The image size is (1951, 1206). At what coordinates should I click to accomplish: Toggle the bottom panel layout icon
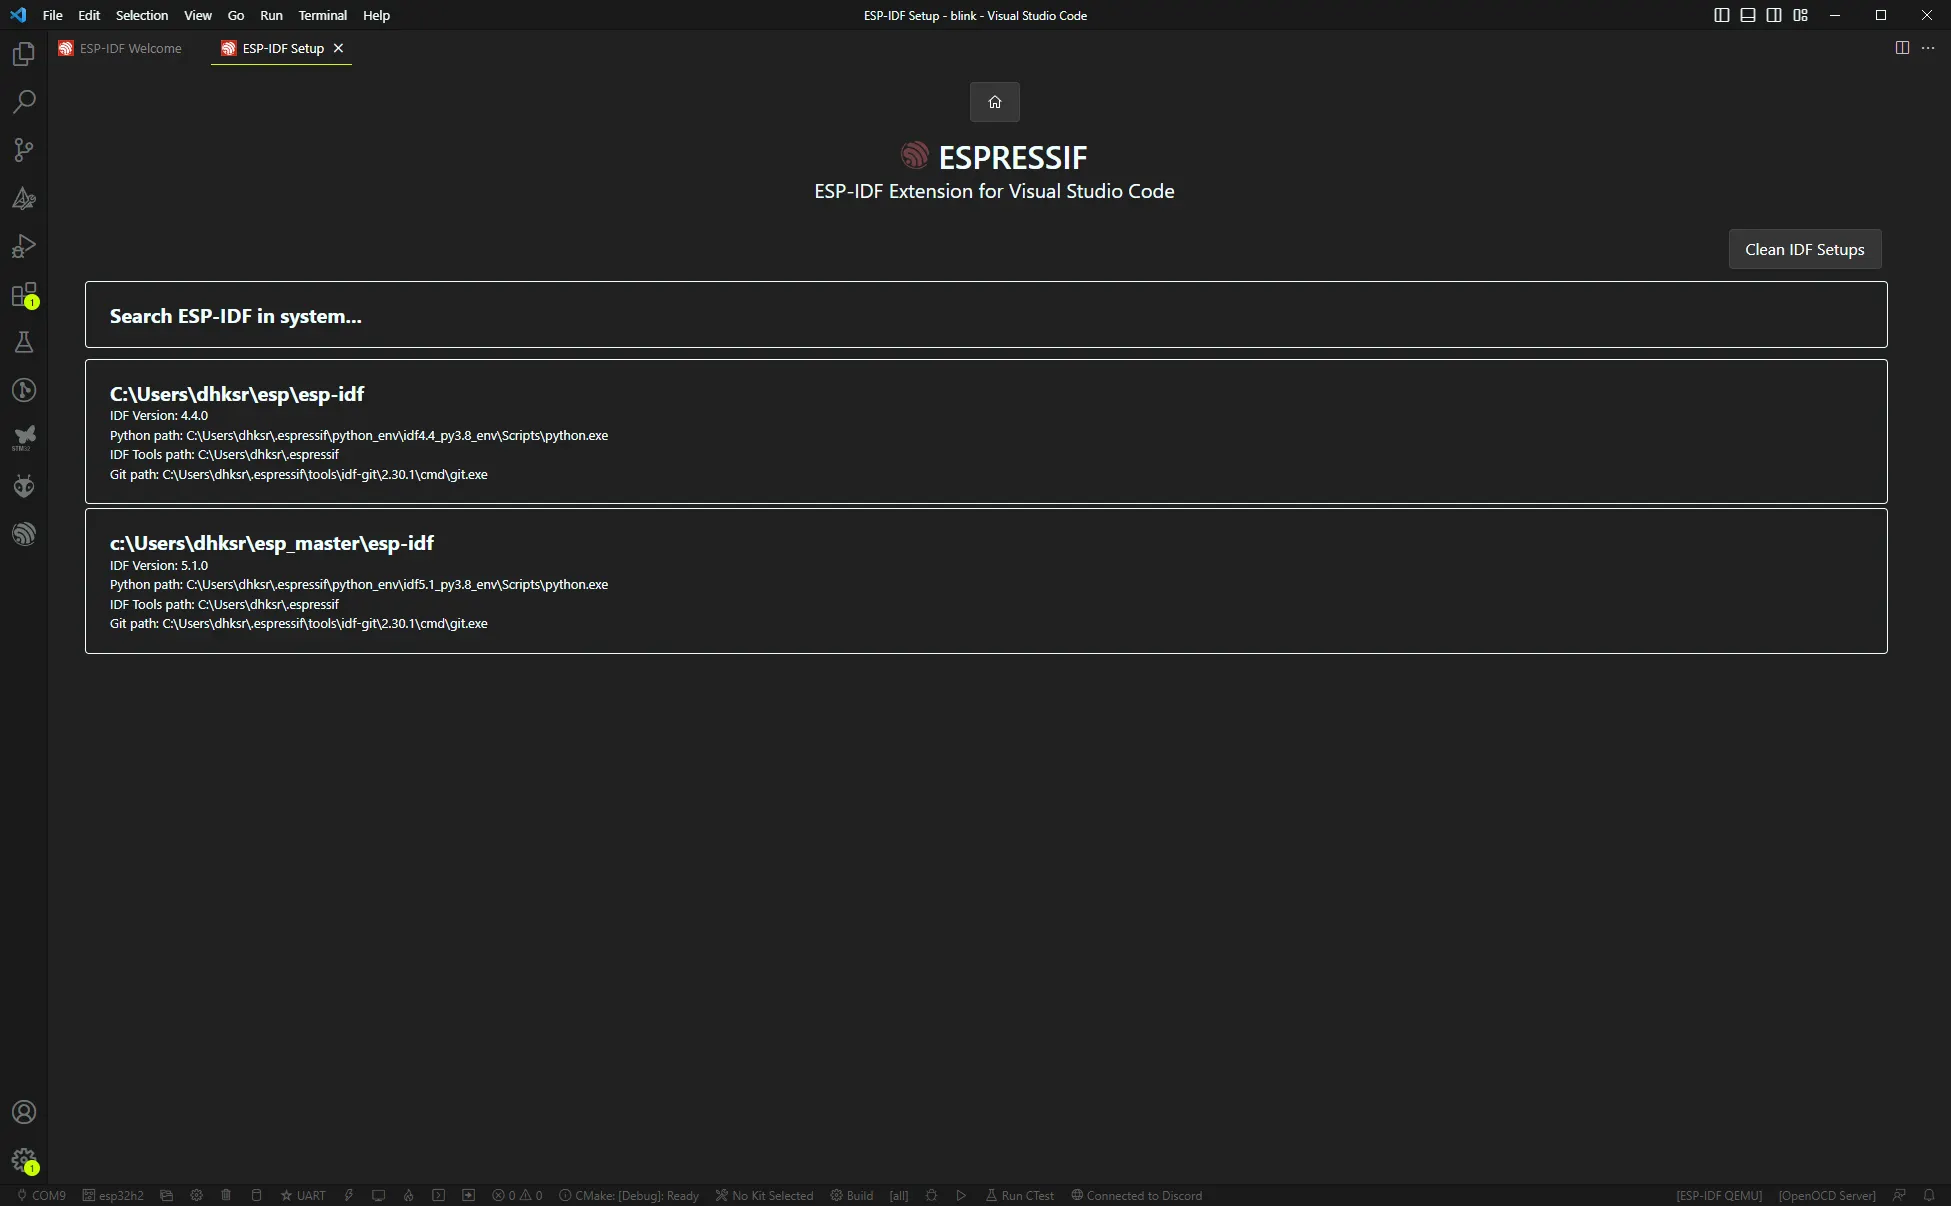[x=1747, y=15]
